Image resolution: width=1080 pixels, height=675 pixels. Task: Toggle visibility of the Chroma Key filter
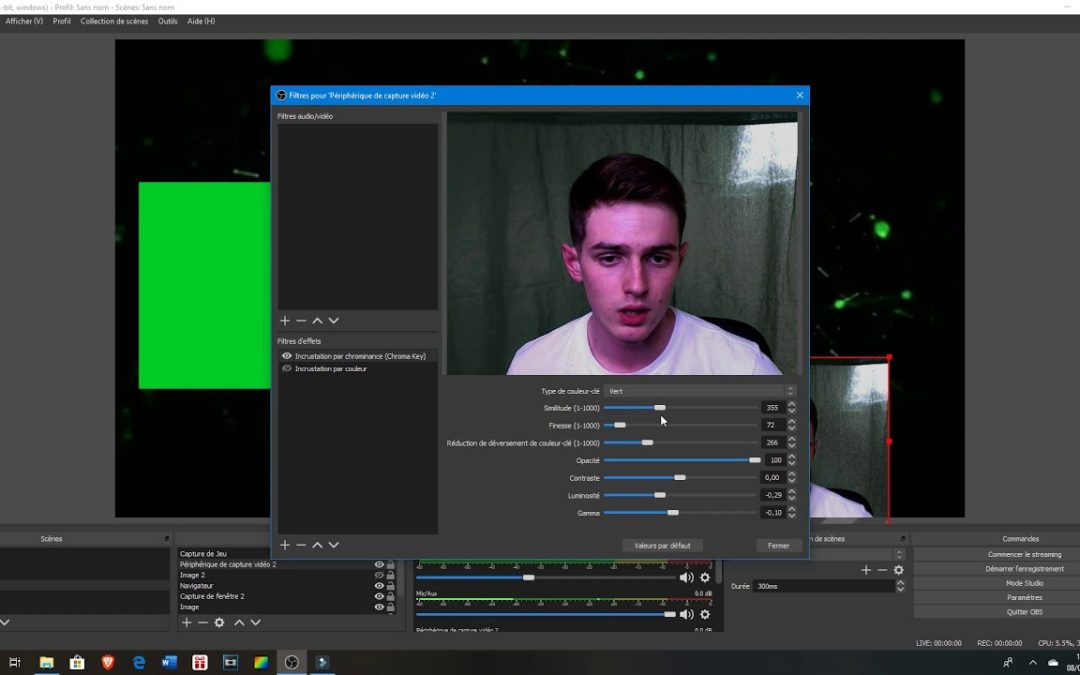click(287, 356)
